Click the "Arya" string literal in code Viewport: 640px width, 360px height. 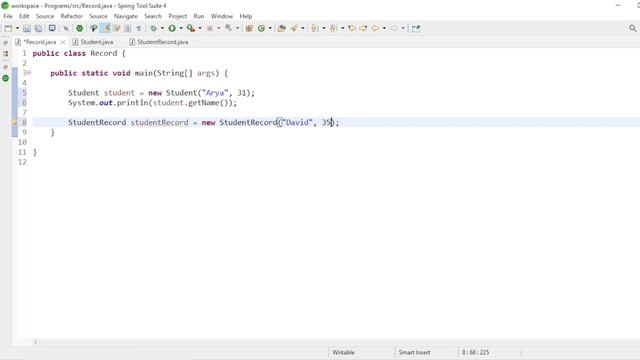(x=215, y=93)
